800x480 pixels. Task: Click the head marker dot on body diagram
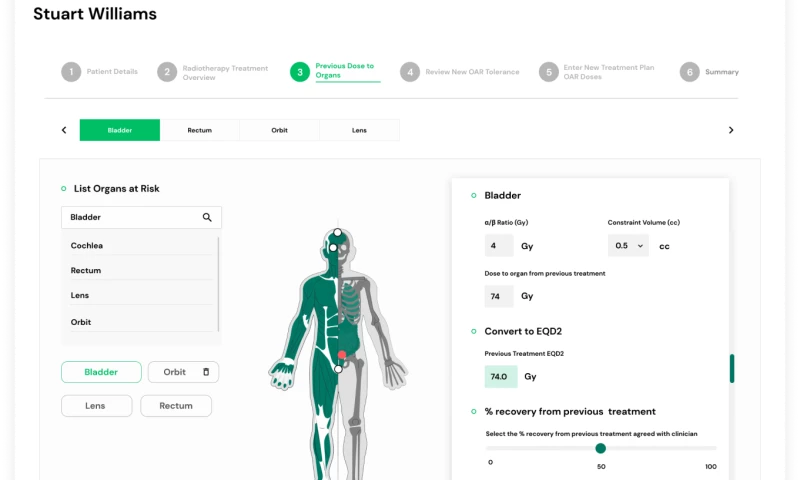pos(338,233)
